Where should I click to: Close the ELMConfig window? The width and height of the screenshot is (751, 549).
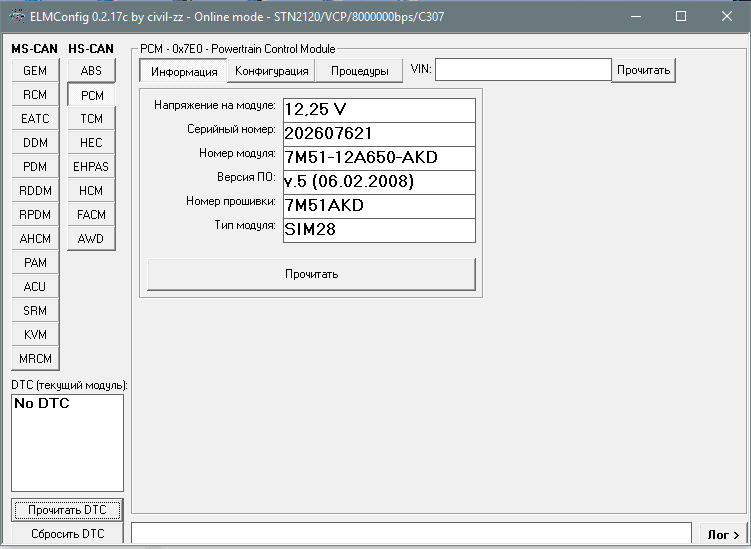[x=727, y=16]
